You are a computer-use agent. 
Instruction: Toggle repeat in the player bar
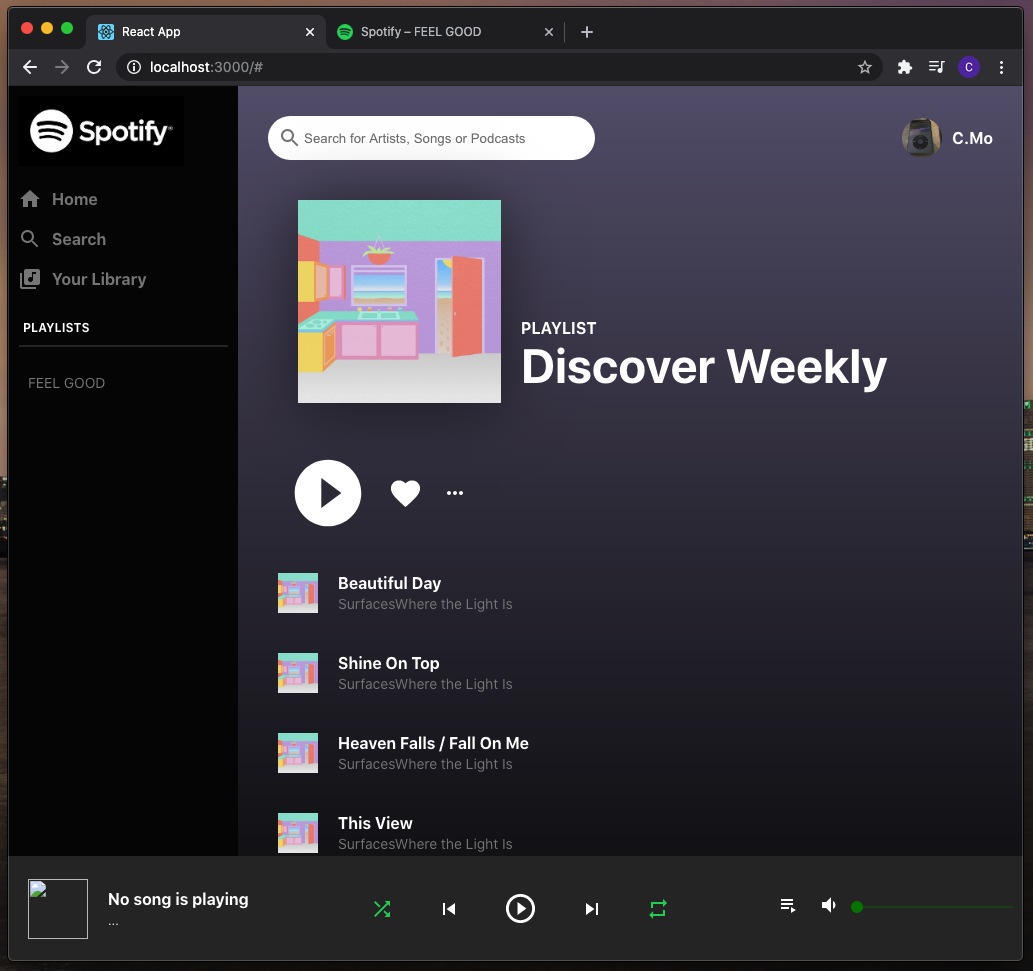point(658,909)
